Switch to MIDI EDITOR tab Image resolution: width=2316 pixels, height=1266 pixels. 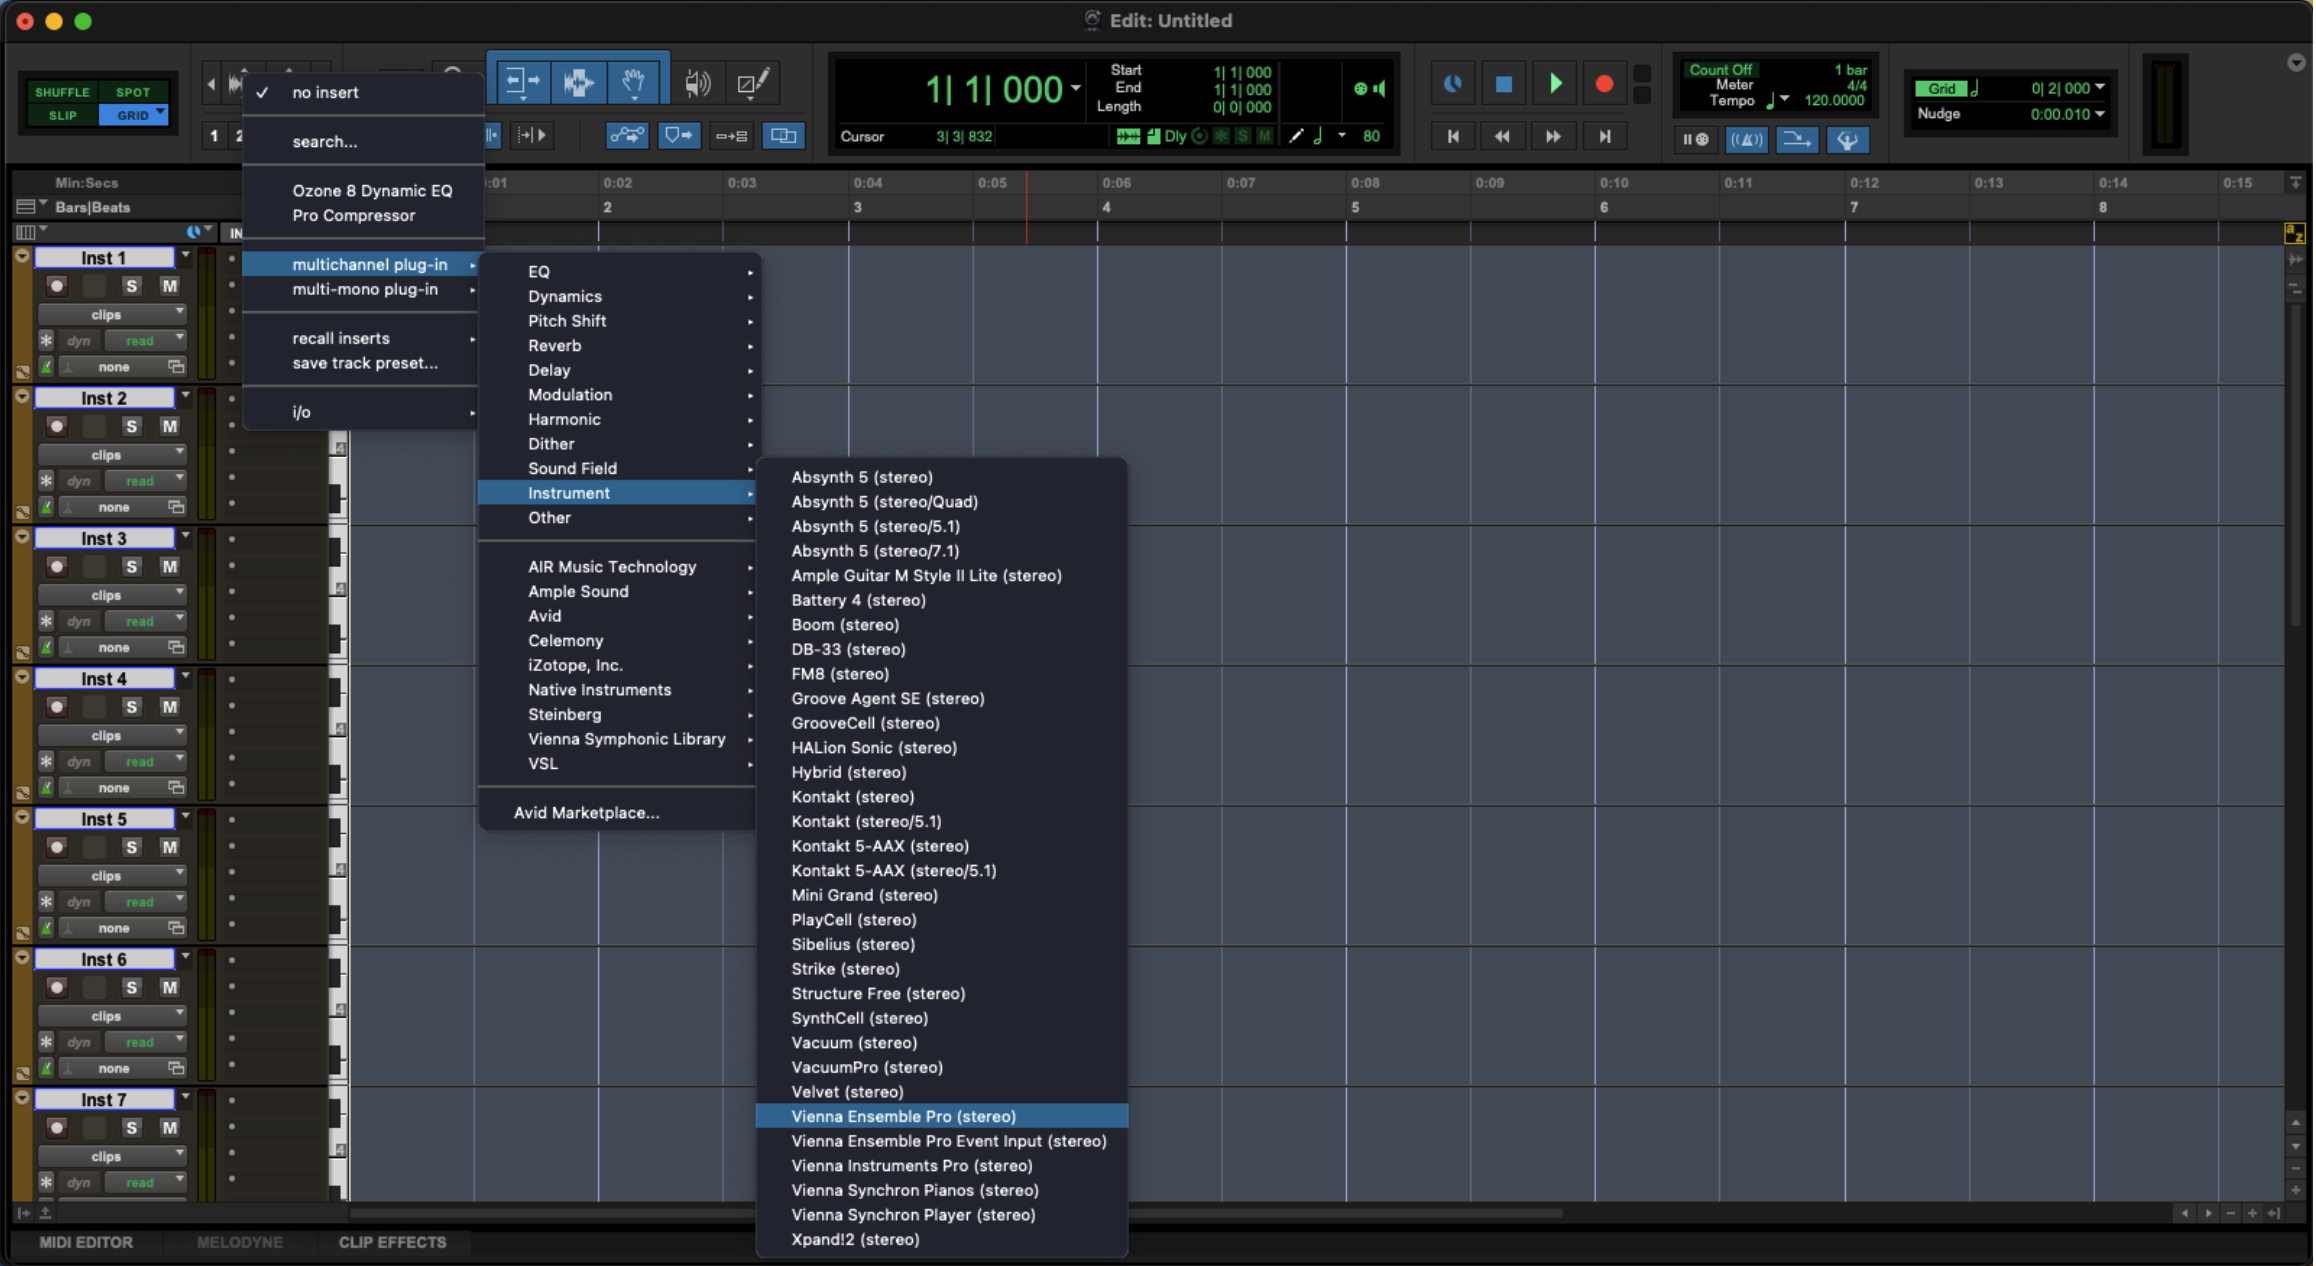[86, 1242]
